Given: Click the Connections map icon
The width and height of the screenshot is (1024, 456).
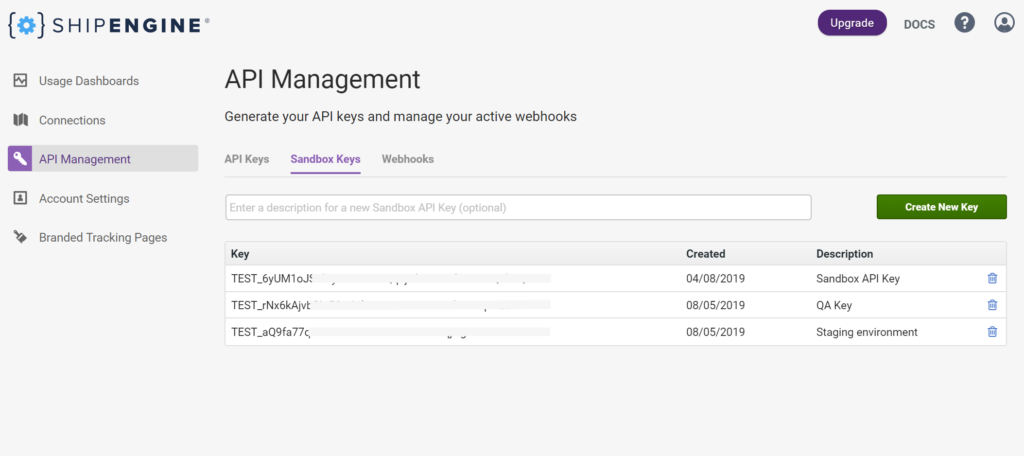Looking at the screenshot, I should 20,120.
